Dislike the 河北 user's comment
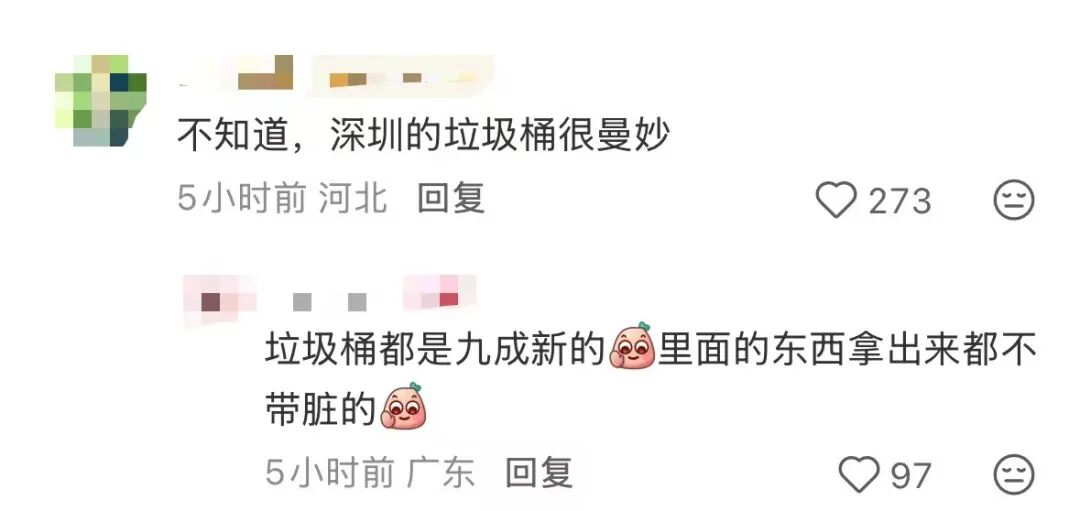Image resolution: width=1080 pixels, height=511 pixels. click(x=1014, y=200)
